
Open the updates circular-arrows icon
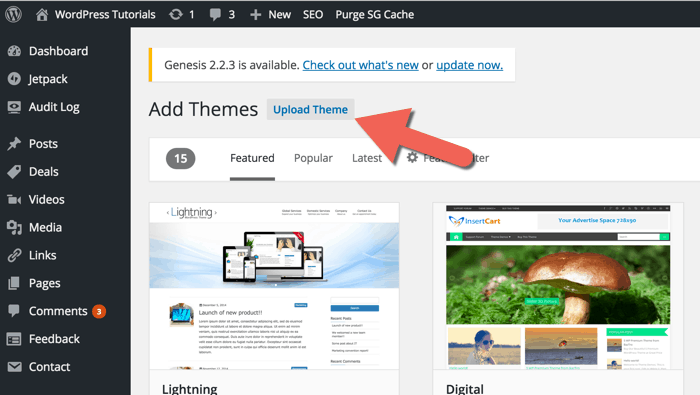pos(175,15)
